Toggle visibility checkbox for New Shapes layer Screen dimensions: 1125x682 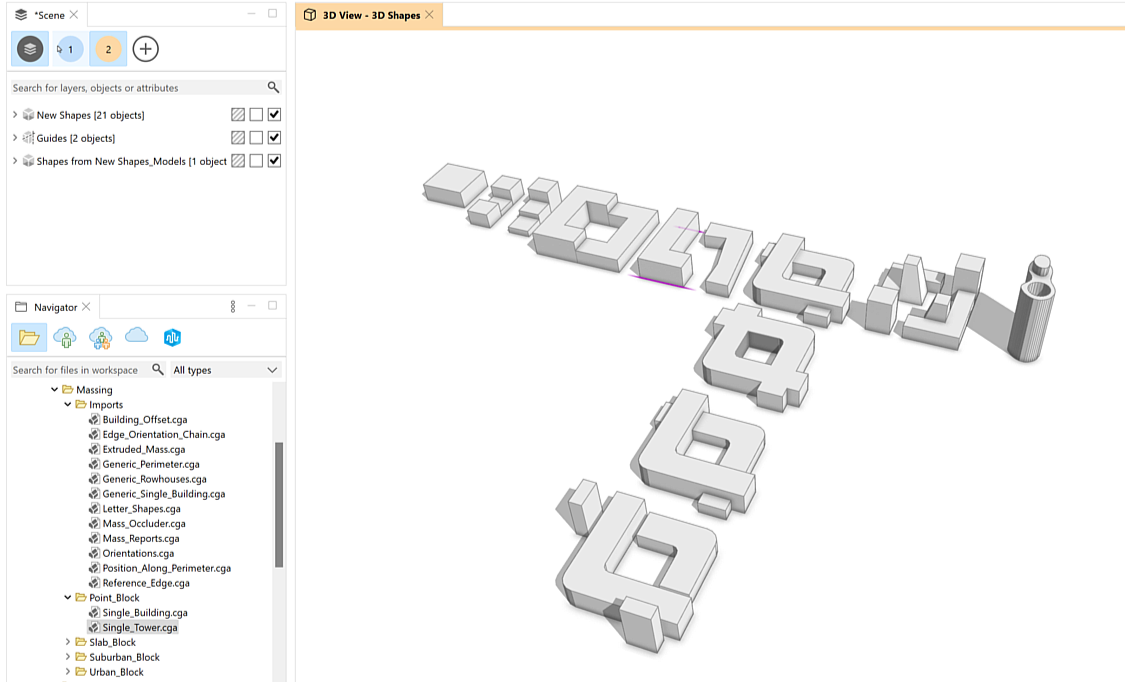pos(274,115)
